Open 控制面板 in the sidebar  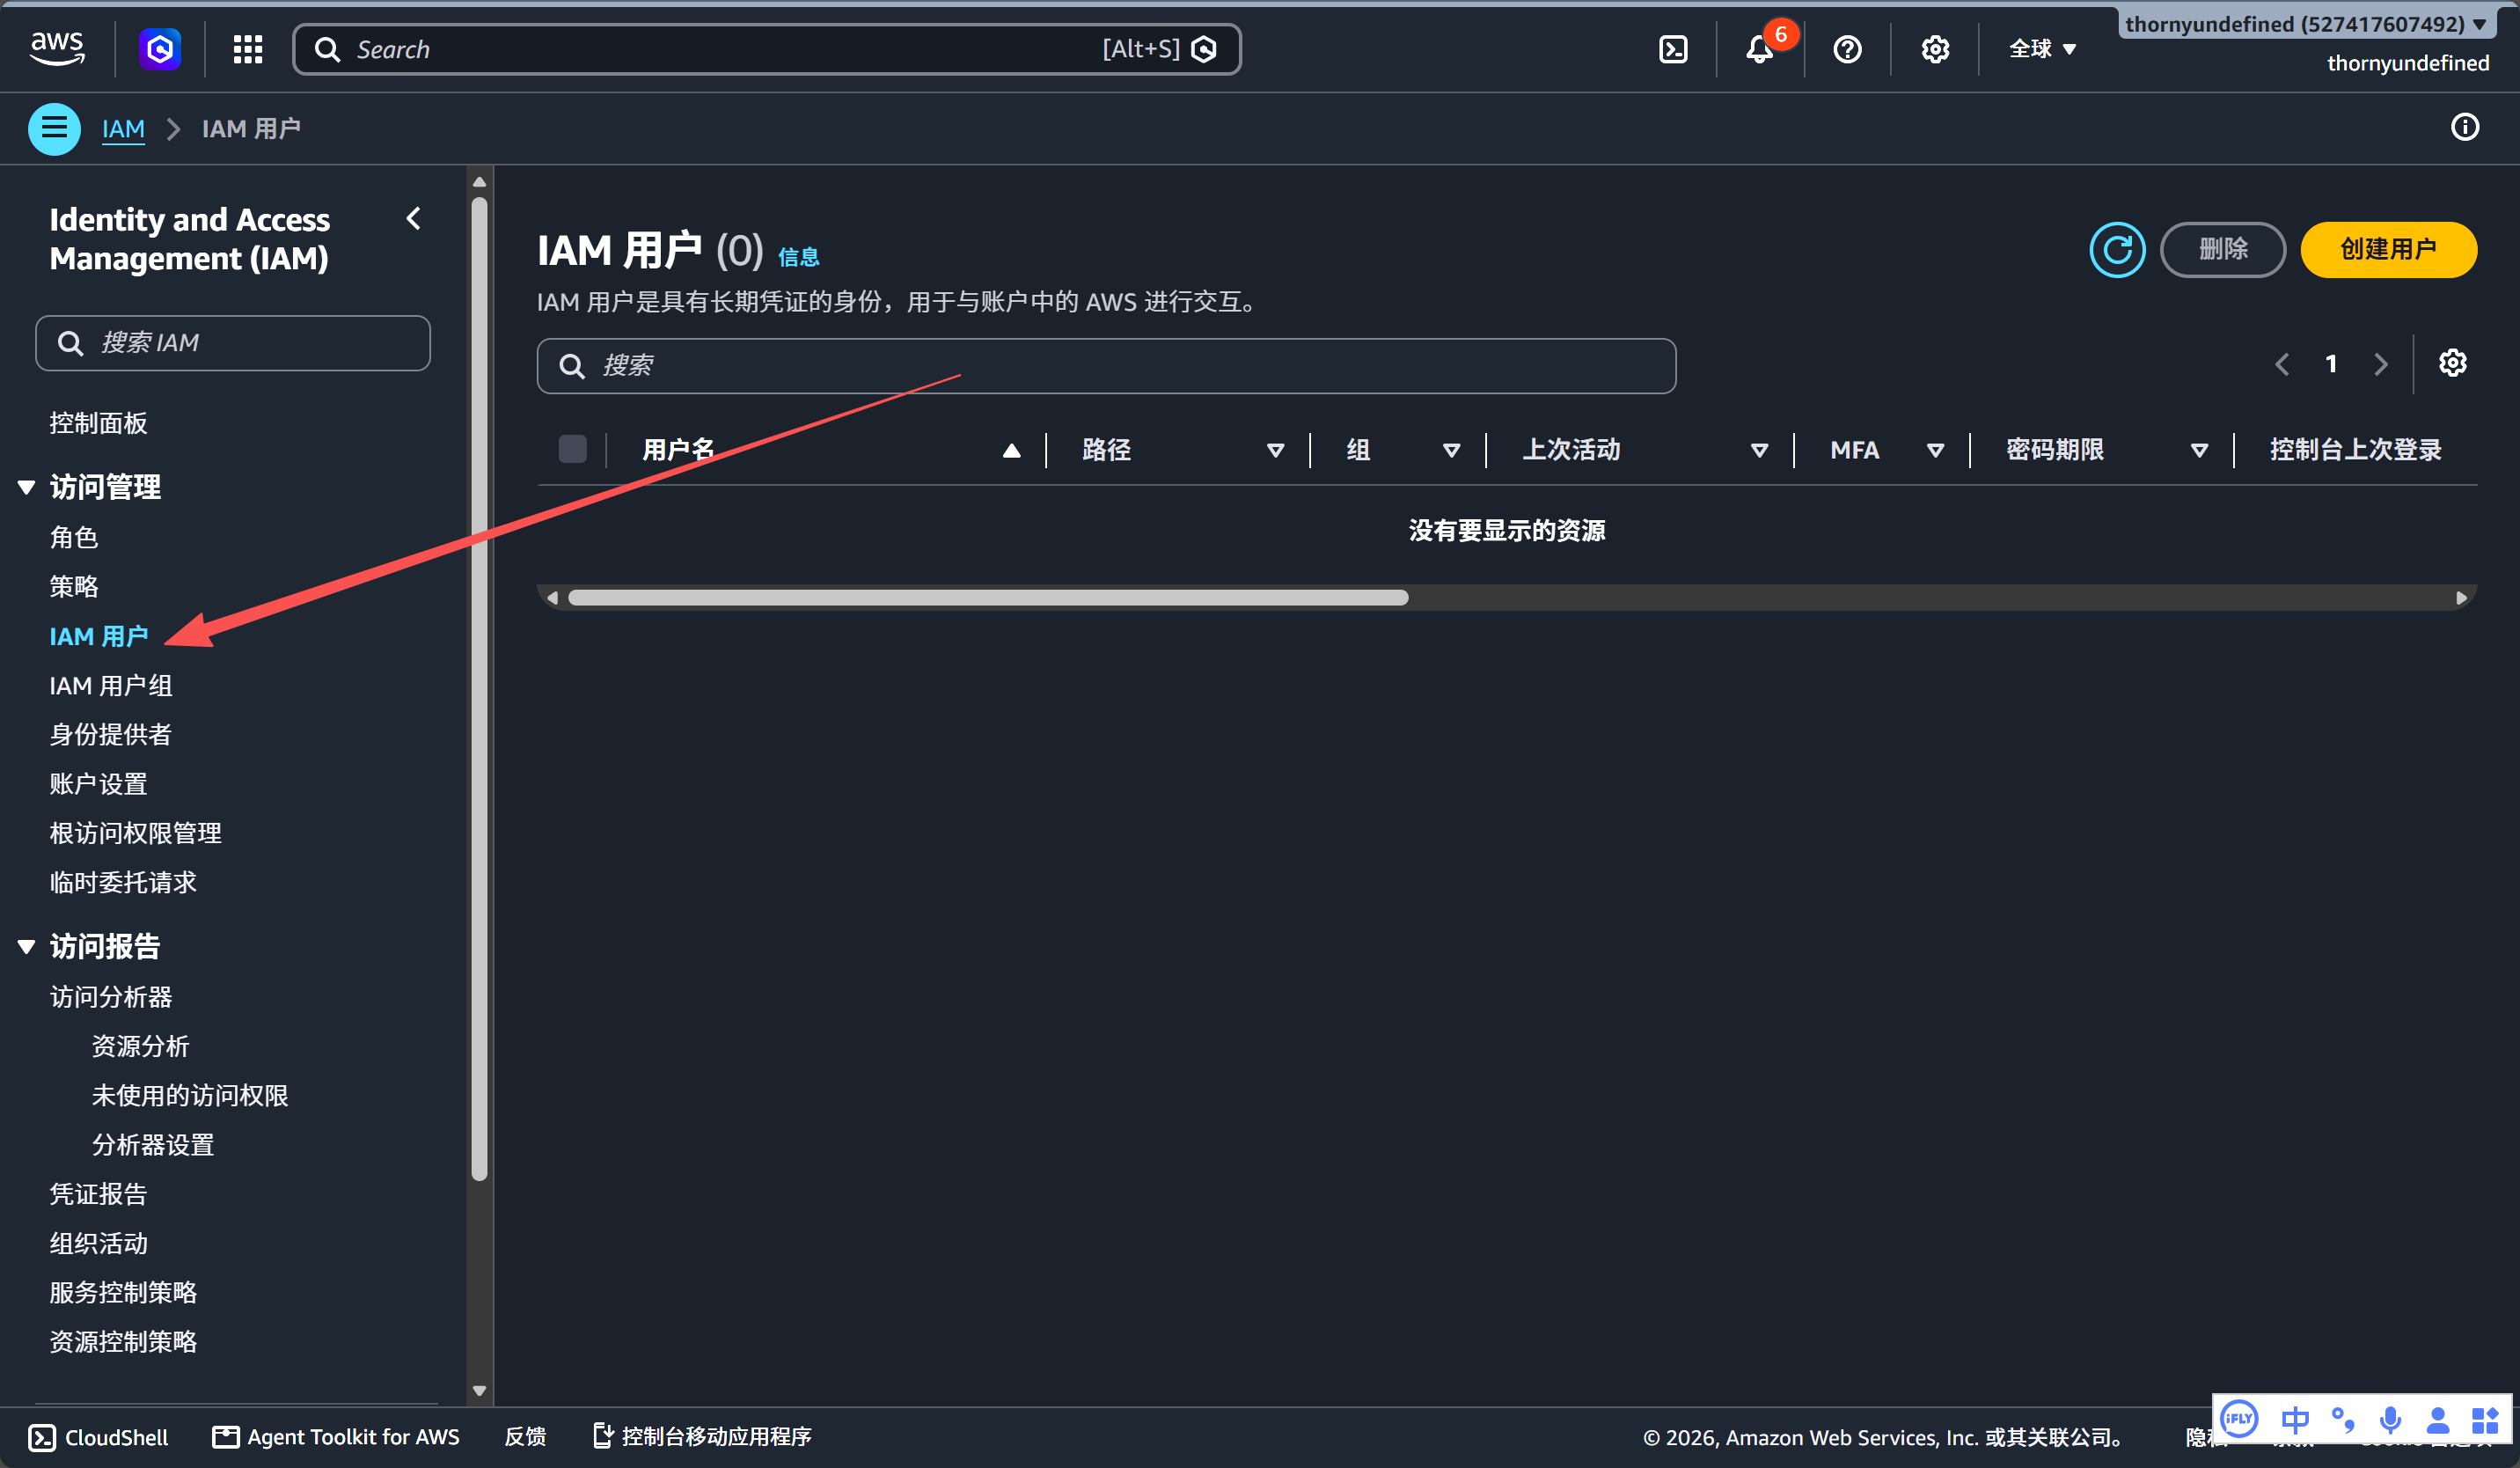(99, 423)
